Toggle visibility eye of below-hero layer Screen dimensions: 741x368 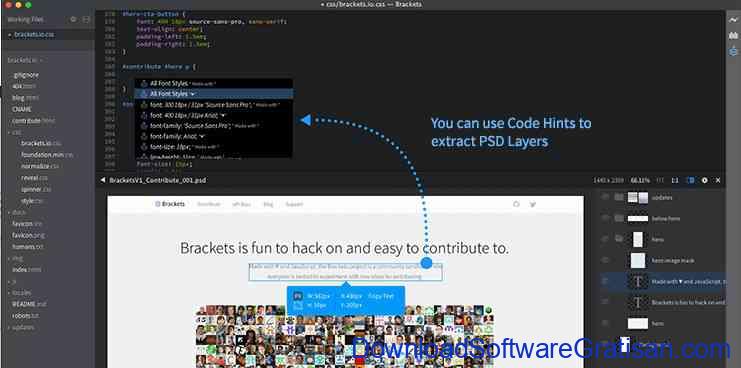[604, 218]
